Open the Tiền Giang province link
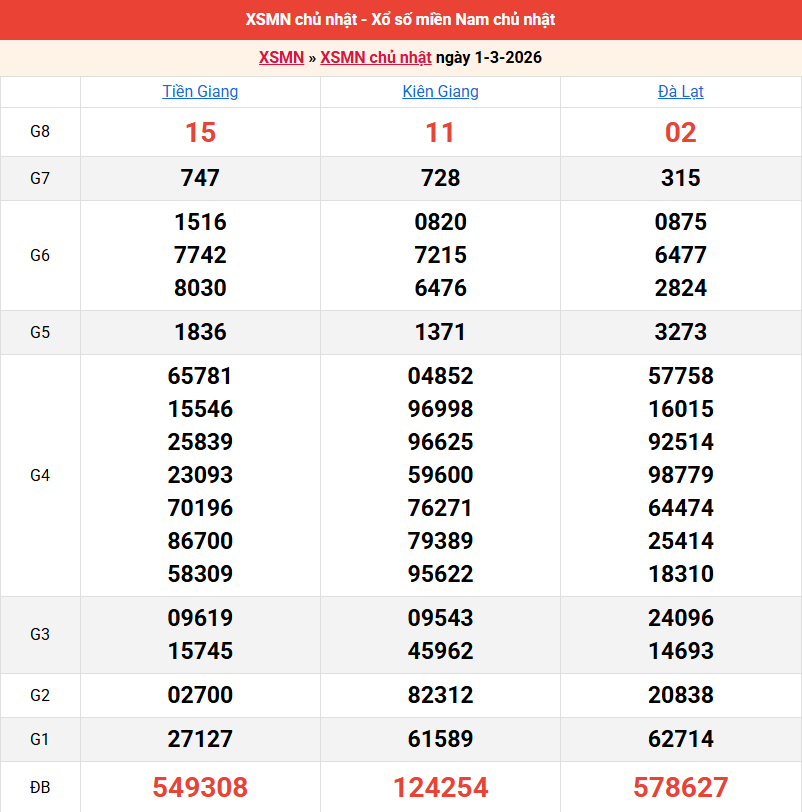Viewport: 802px width, 812px height. 200,91
